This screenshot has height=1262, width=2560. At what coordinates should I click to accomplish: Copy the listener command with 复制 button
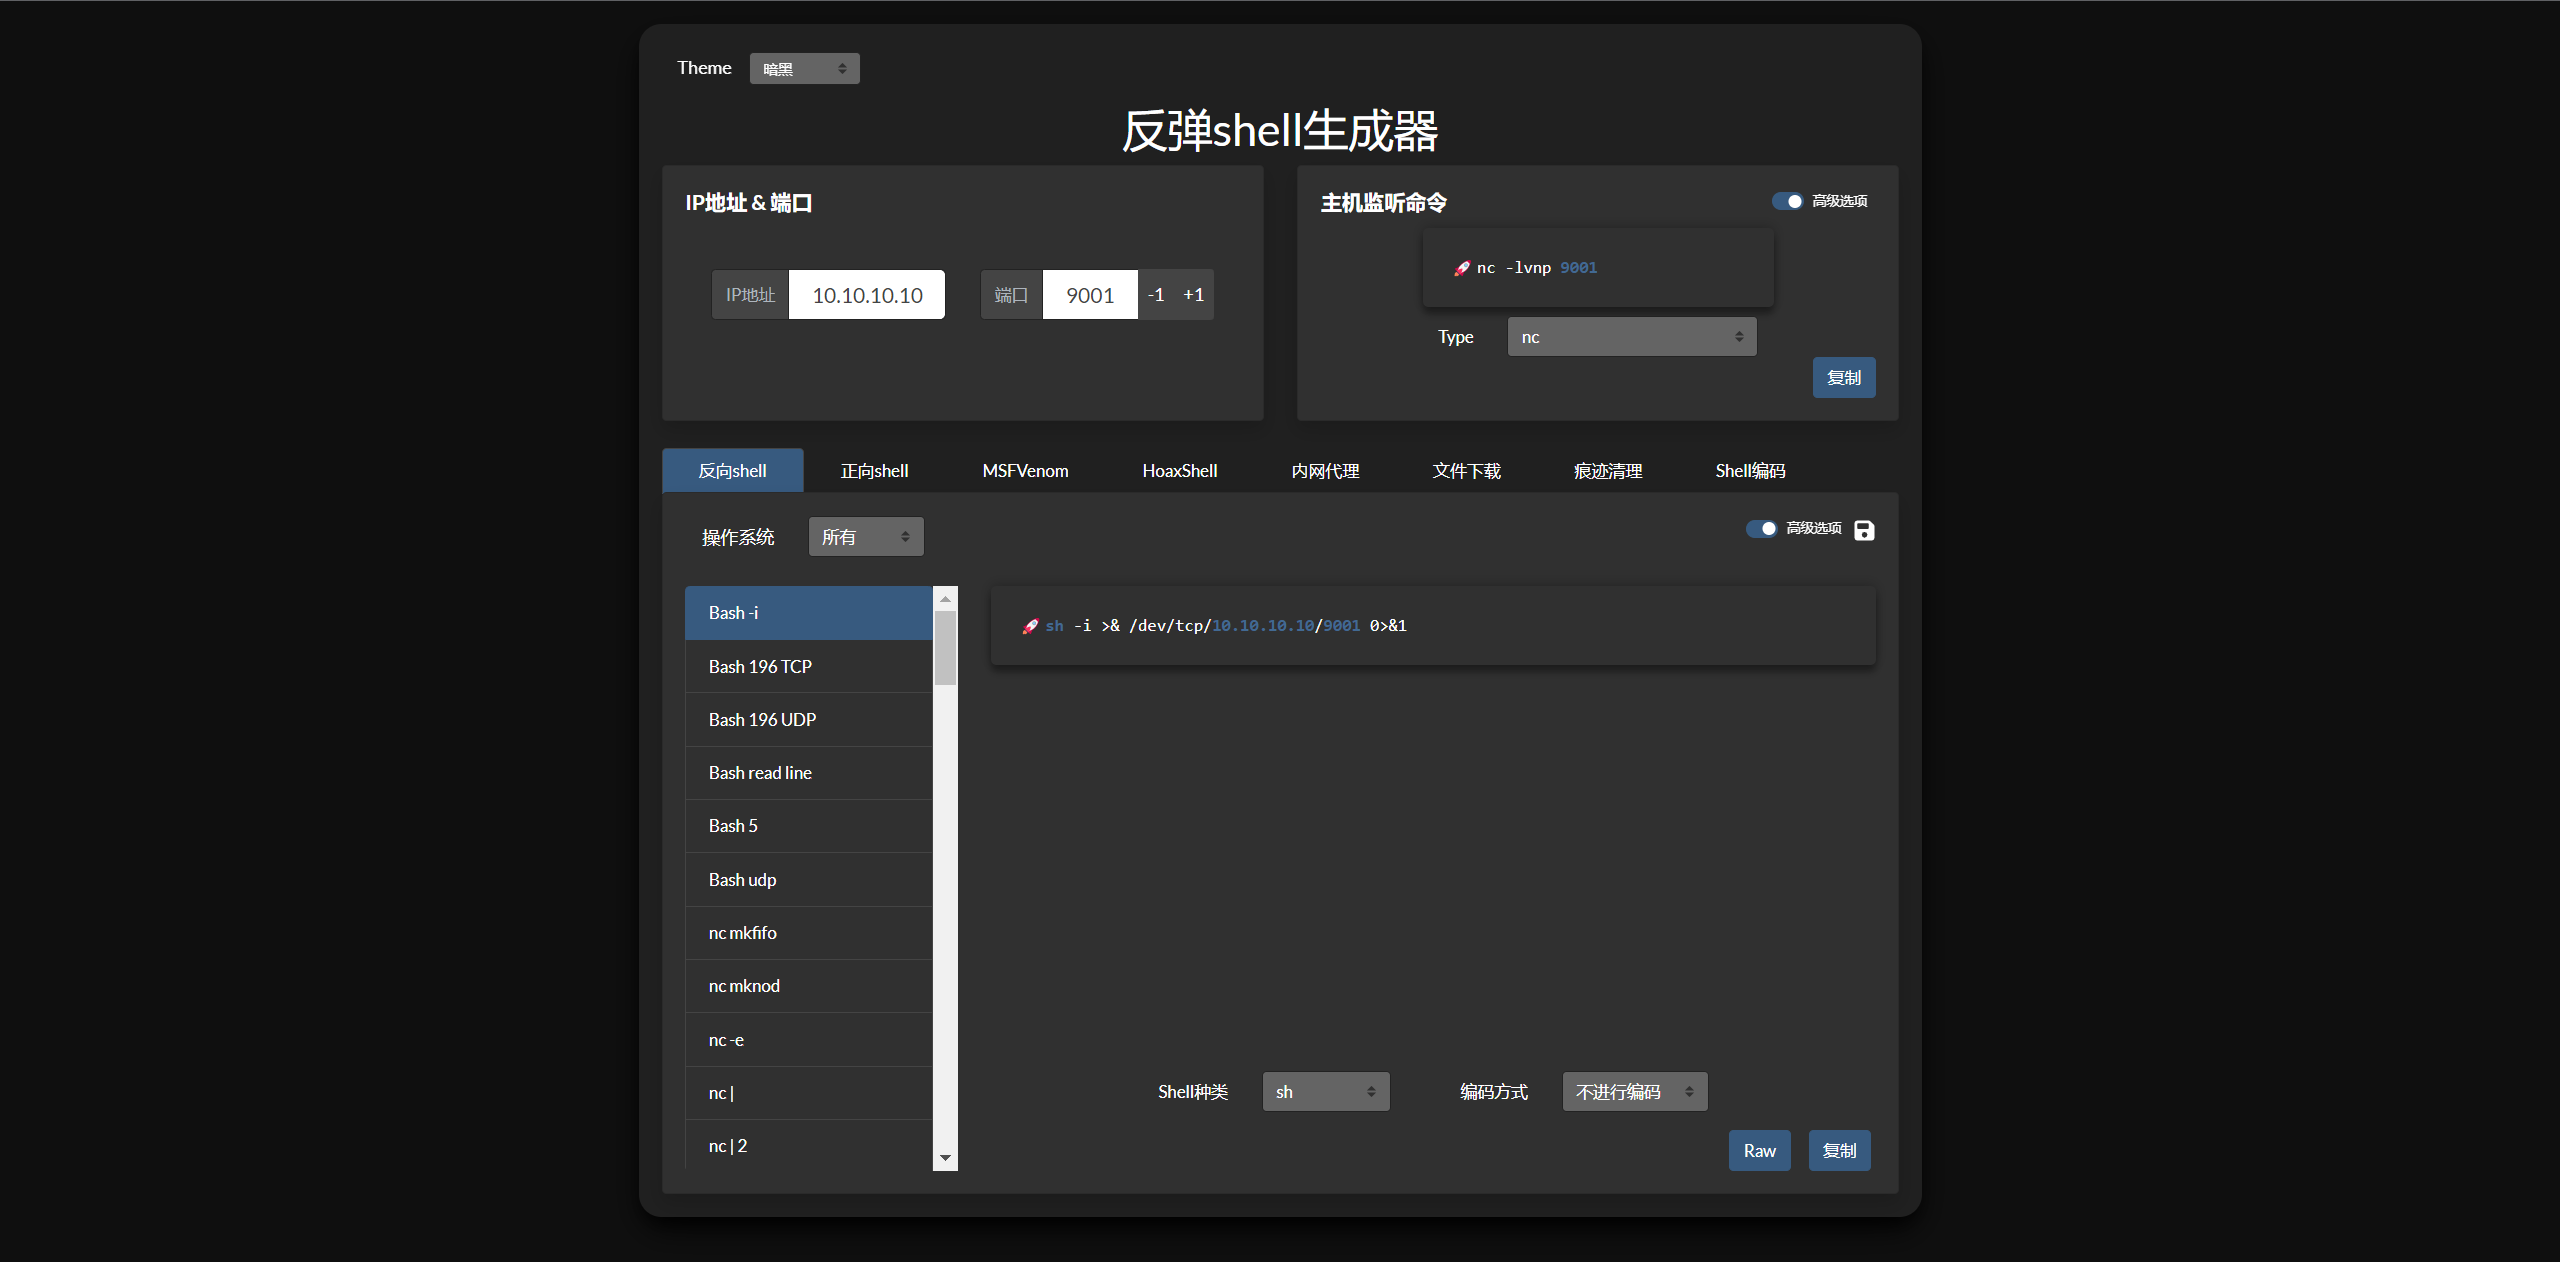pos(1843,378)
